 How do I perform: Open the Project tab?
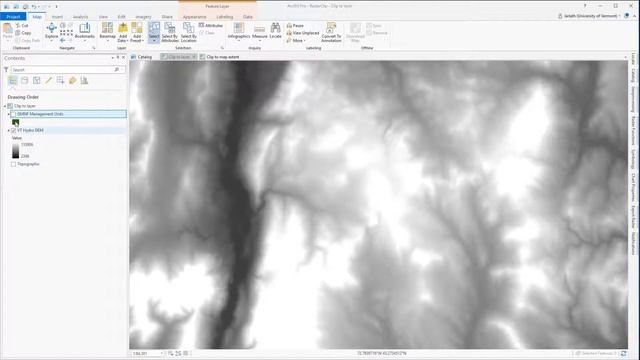[13, 17]
